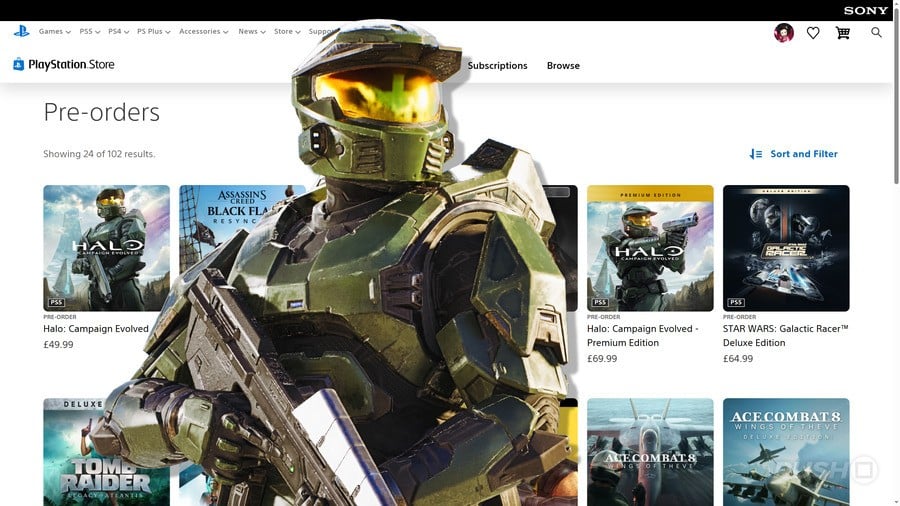Expand the PS4 dropdown menu
Viewport: 900px width, 506px height.
[118, 32]
